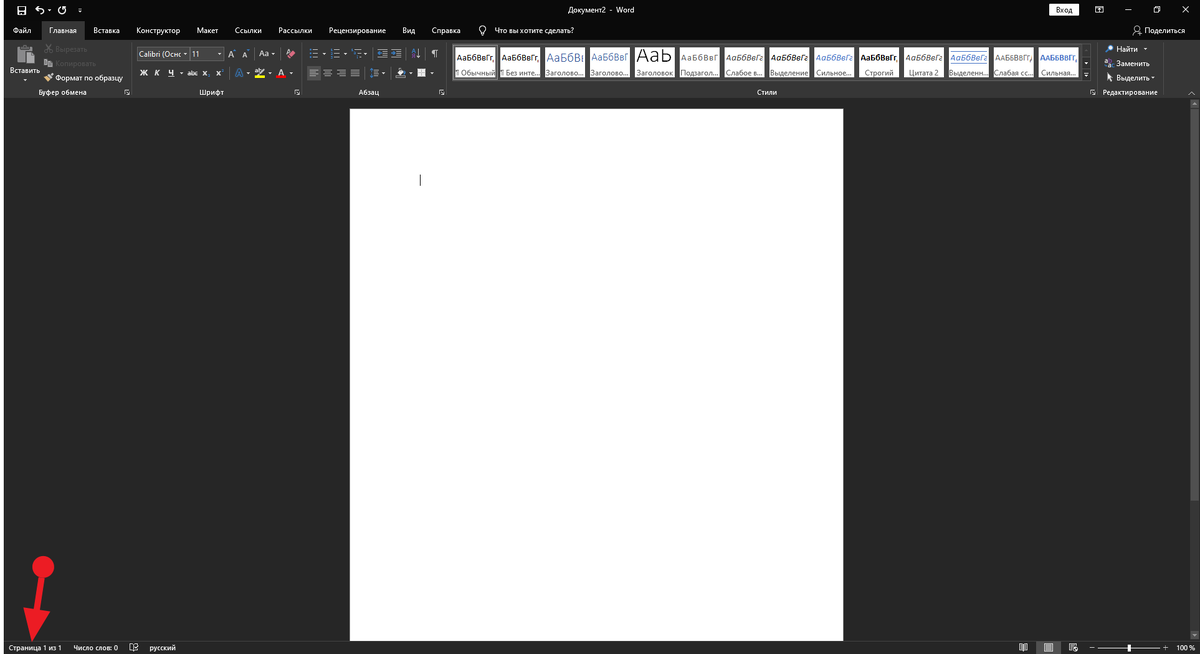This screenshot has width=1200, height=654.
Task: Center-align the paragraph text
Action: (327, 73)
